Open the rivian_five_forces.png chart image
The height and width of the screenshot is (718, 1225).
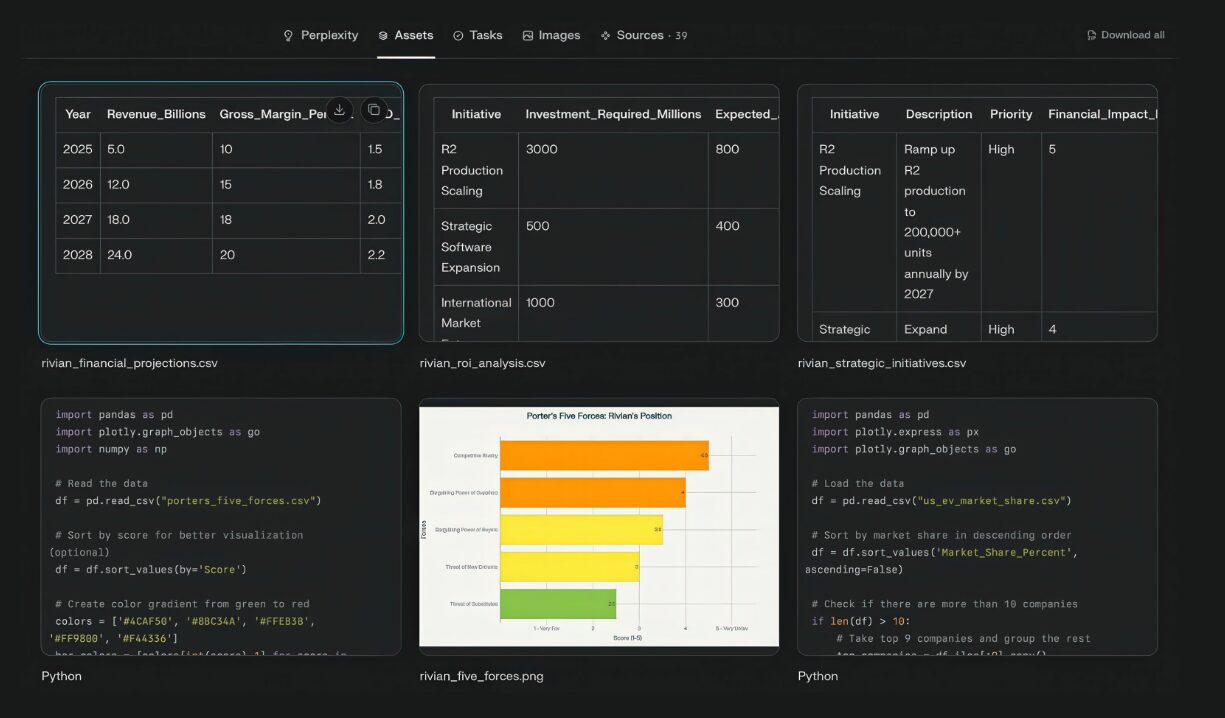pyautogui.click(x=599, y=527)
